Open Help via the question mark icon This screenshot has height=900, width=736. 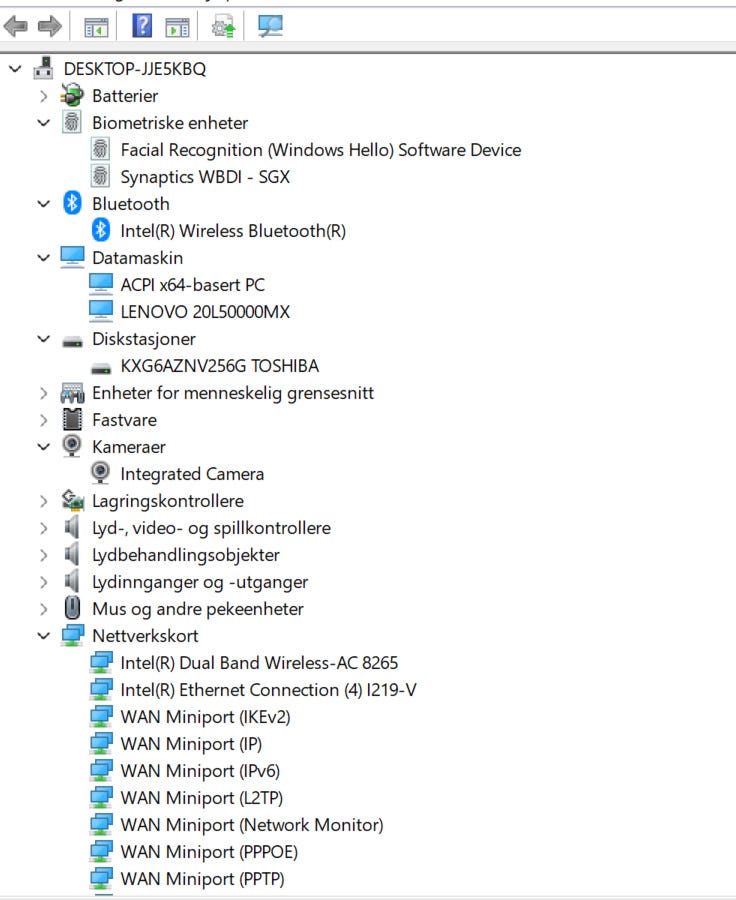click(142, 26)
